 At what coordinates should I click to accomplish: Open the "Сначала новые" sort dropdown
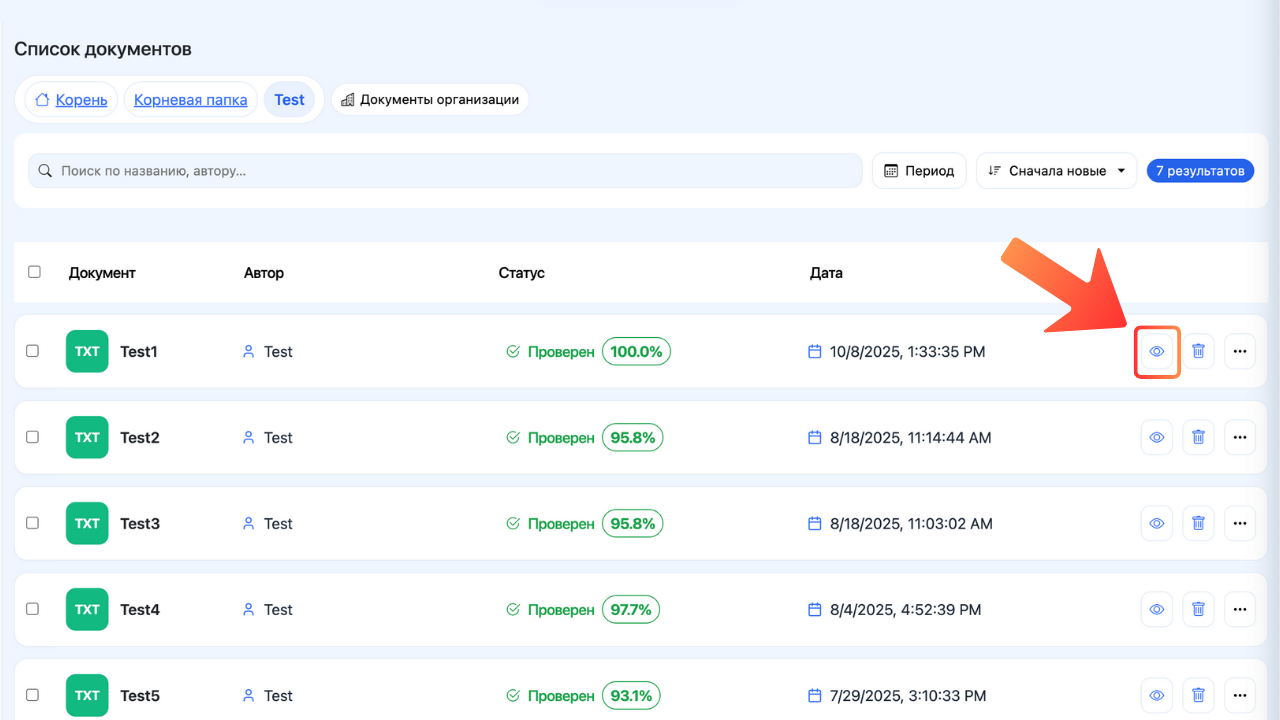[1056, 171]
